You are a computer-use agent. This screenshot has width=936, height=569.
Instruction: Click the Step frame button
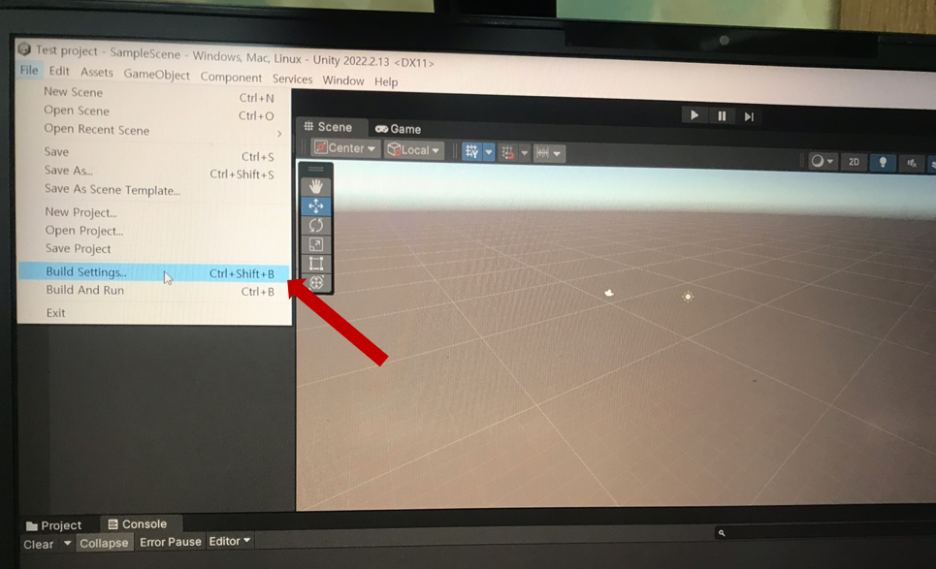tap(749, 116)
